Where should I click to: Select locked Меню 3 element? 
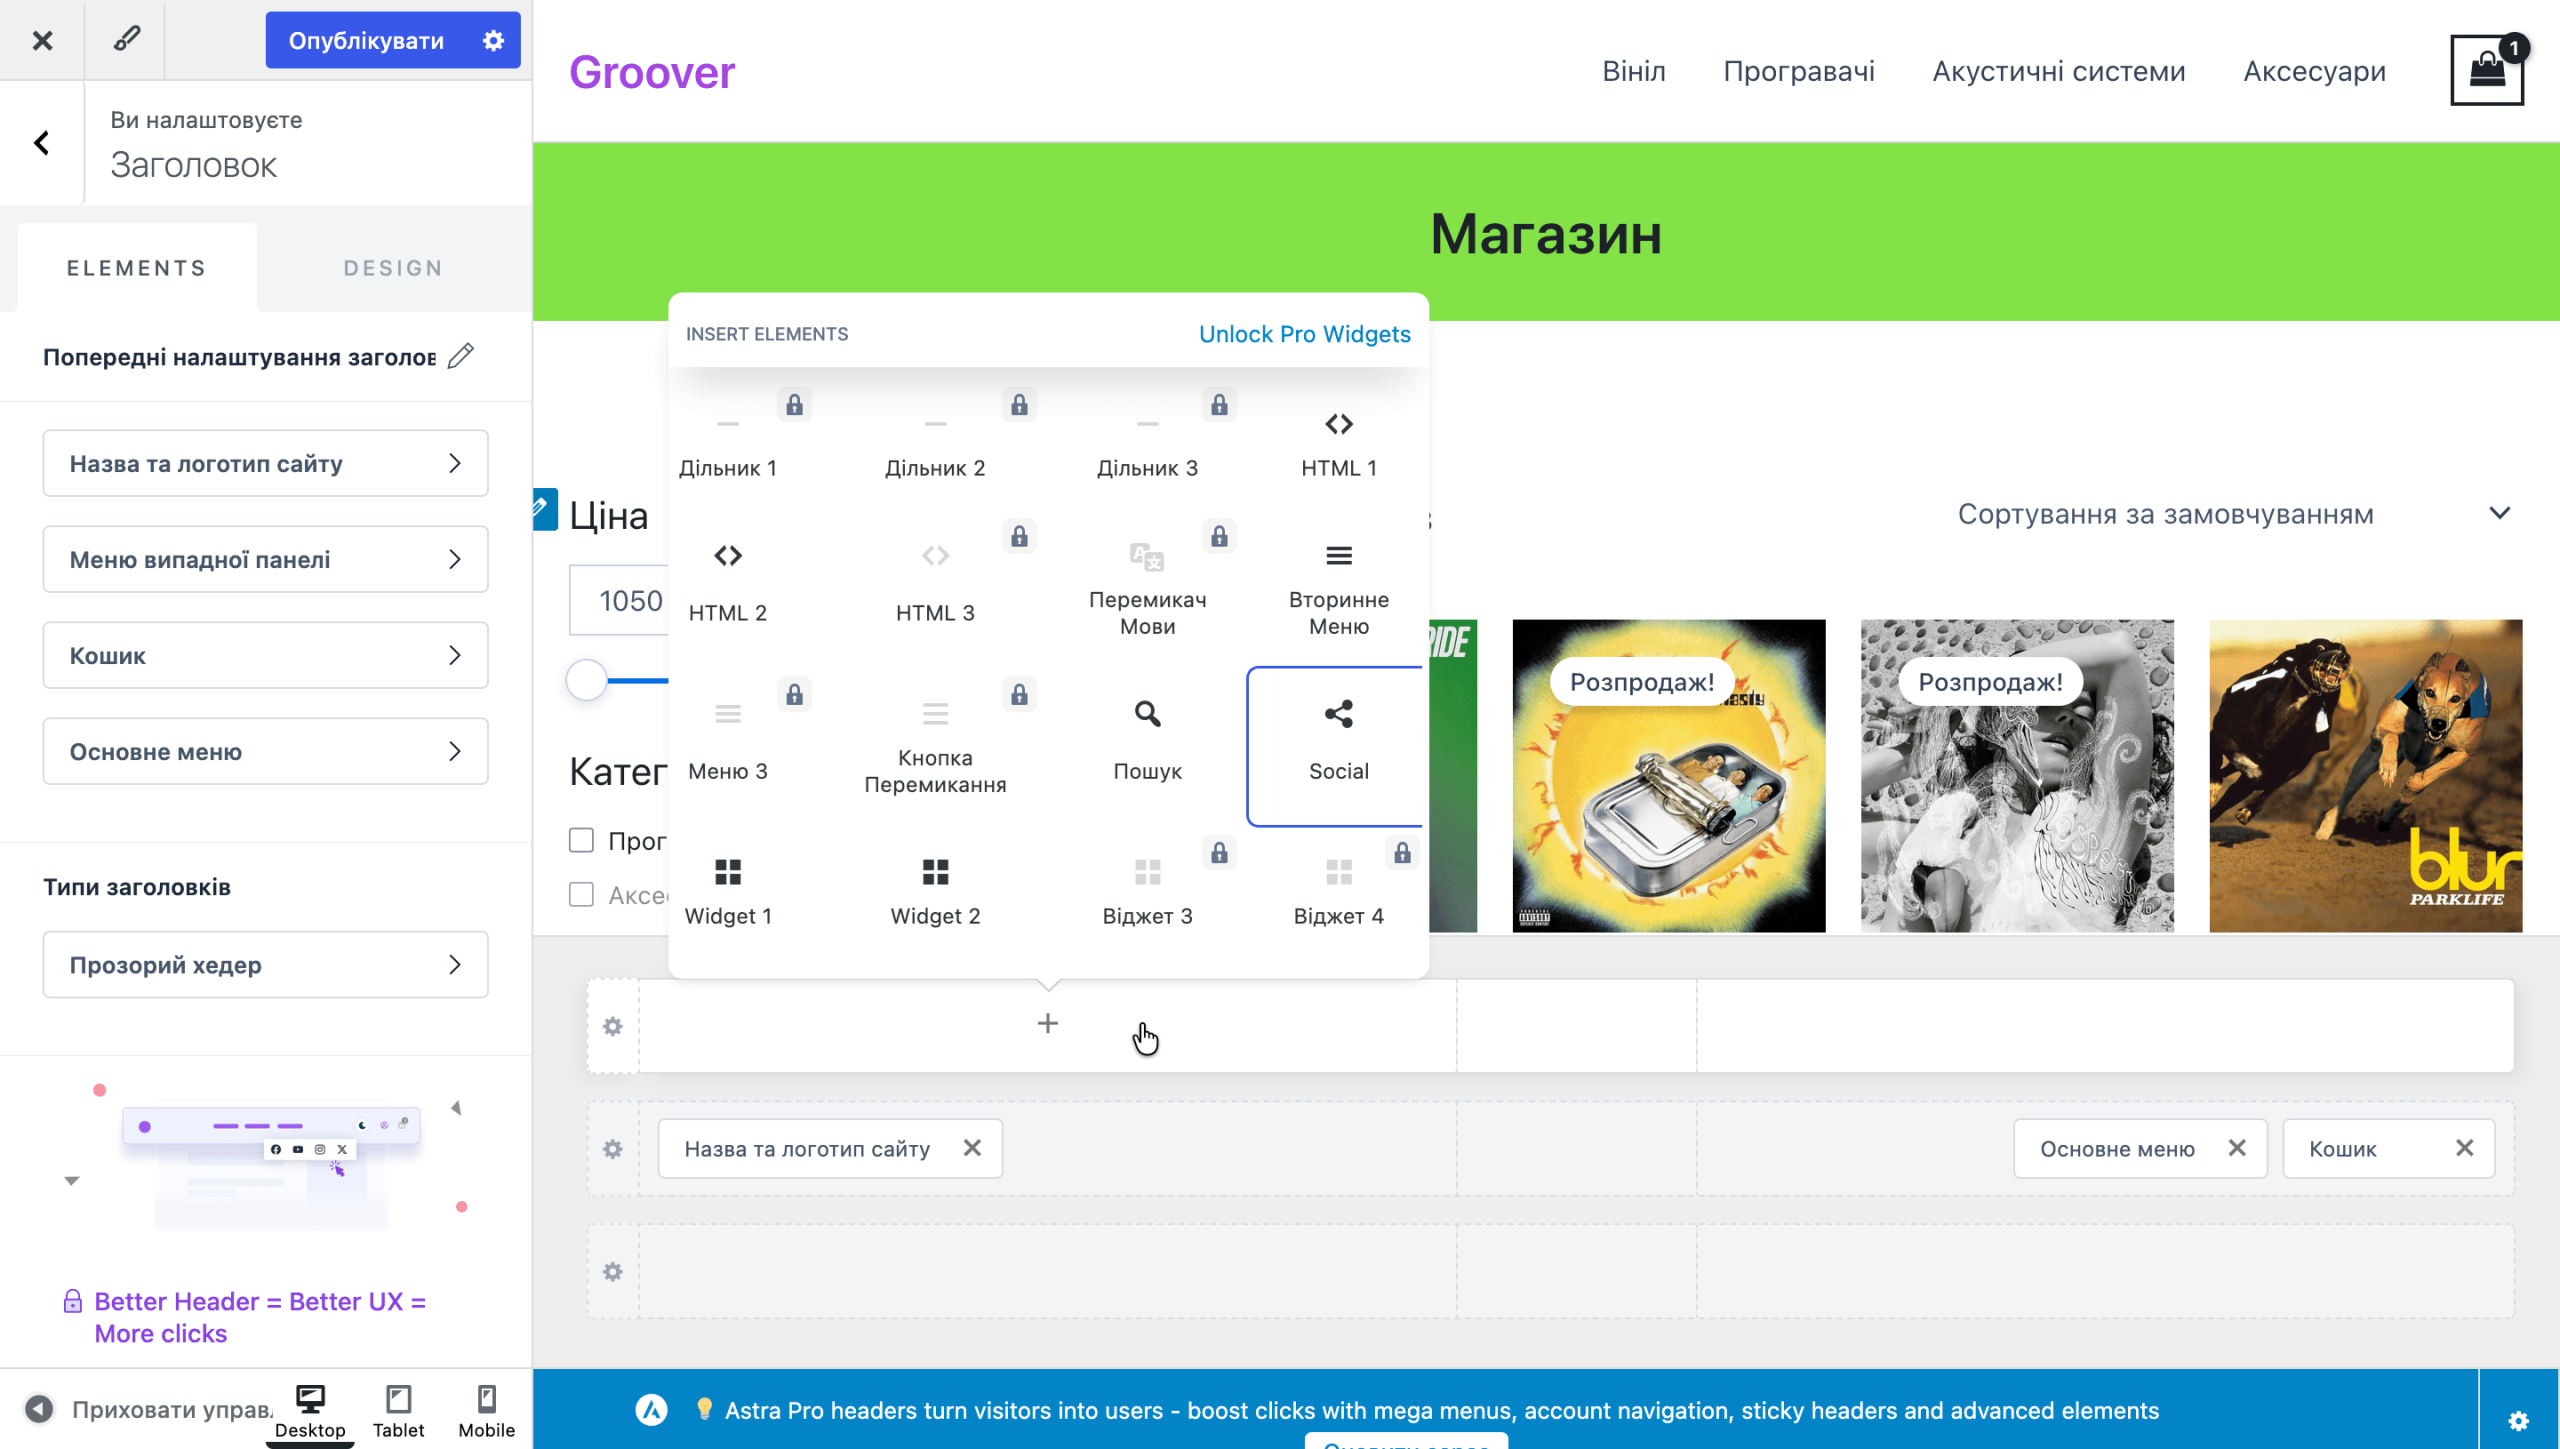[x=728, y=741]
